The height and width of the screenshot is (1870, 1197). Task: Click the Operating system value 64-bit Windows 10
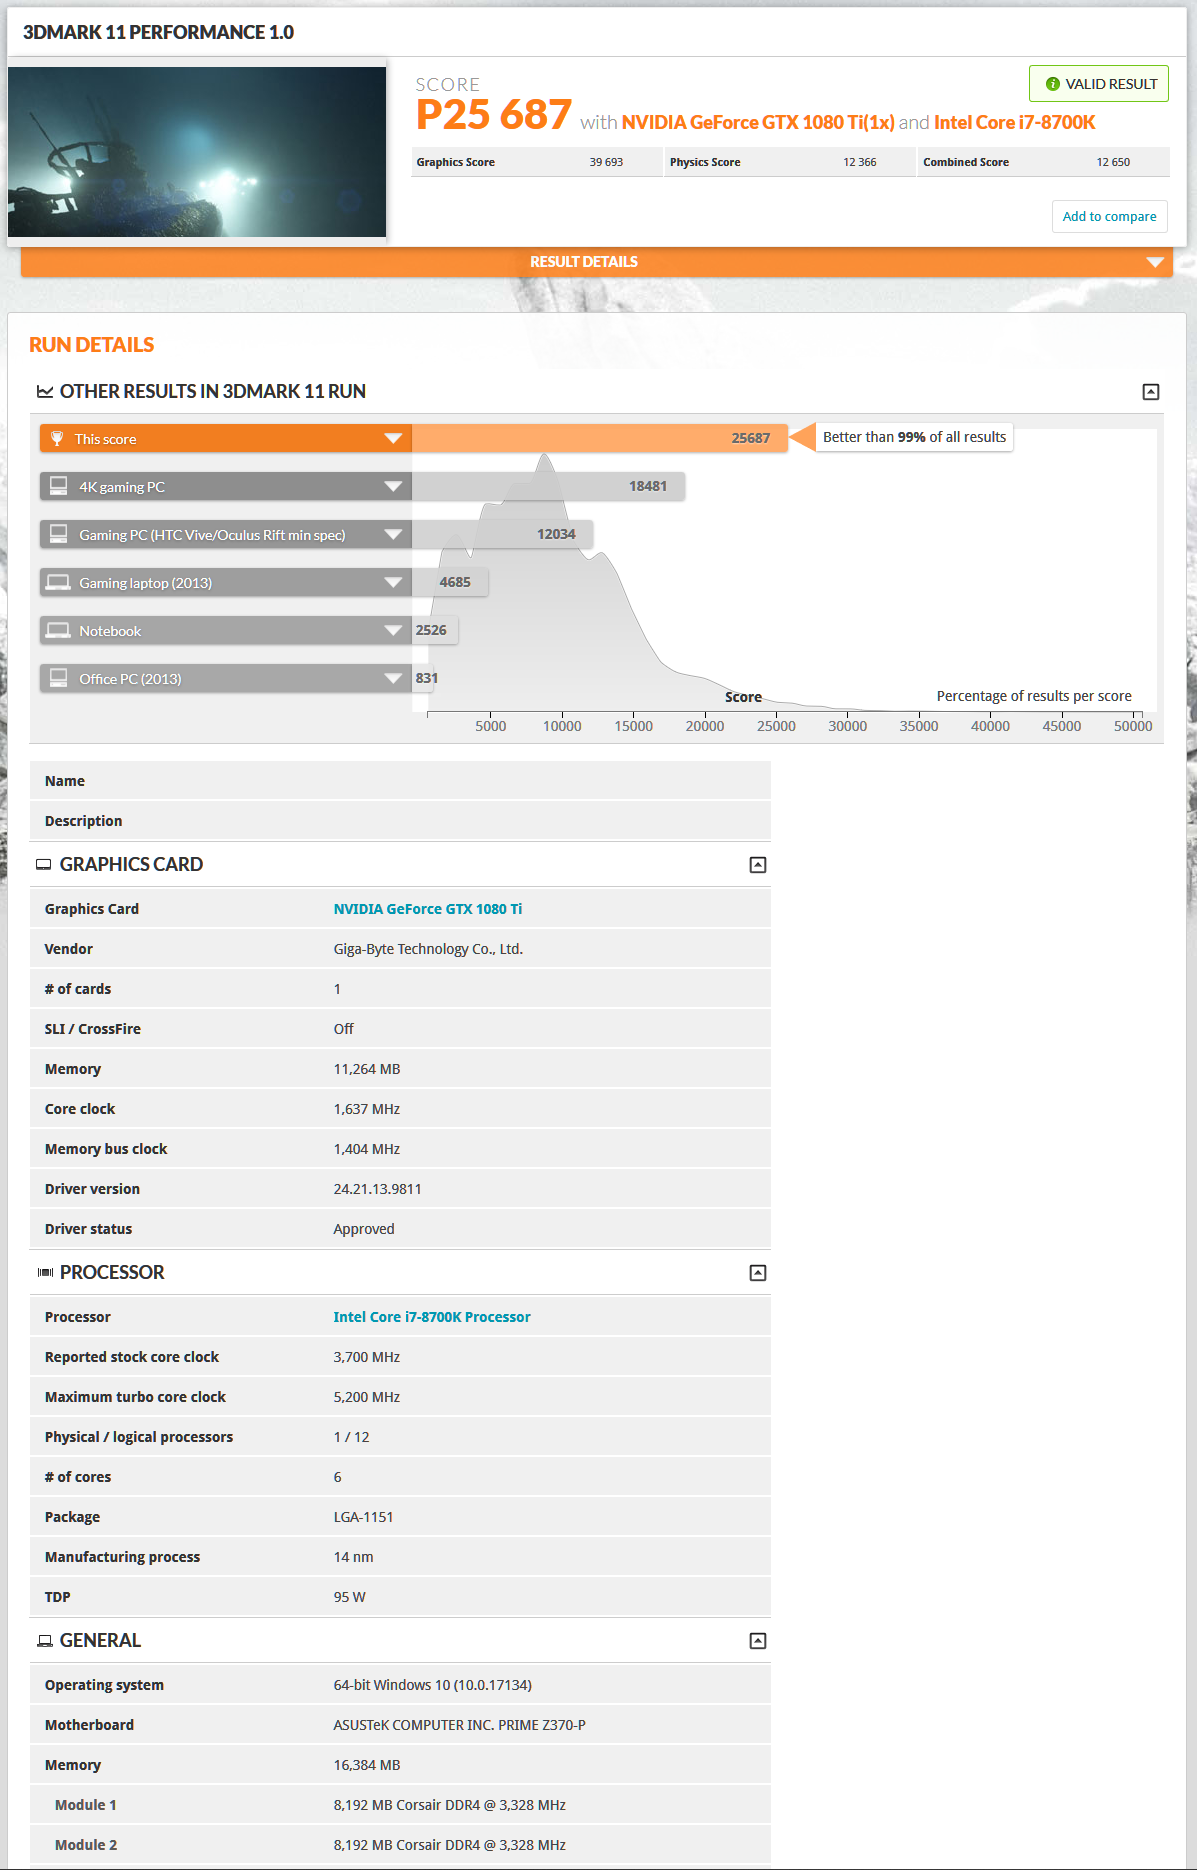click(432, 1685)
